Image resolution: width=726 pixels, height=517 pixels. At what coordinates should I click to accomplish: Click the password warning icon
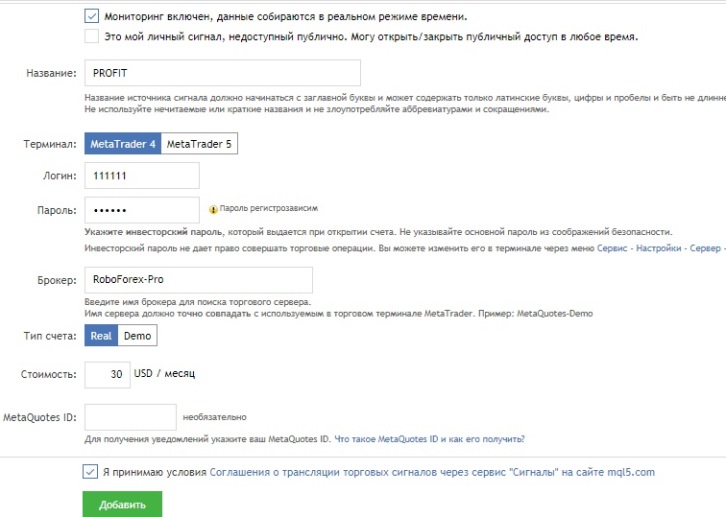tap(213, 210)
